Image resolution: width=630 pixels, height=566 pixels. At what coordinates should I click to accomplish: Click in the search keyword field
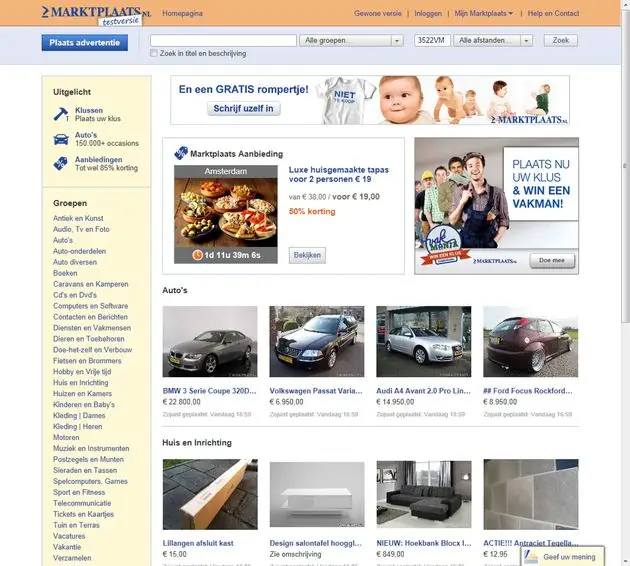click(x=223, y=41)
